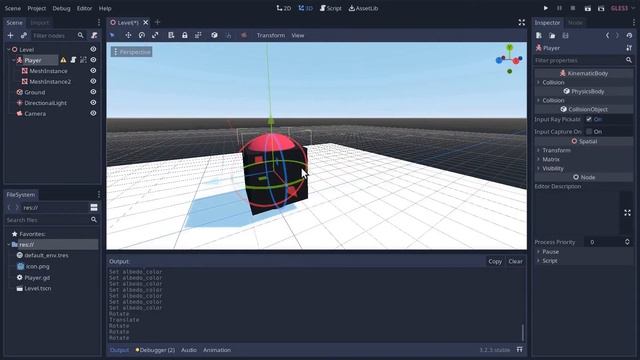640x360 pixels.
Task: Go to previous edited object in Inspector
Action: [x=607, y=36]
